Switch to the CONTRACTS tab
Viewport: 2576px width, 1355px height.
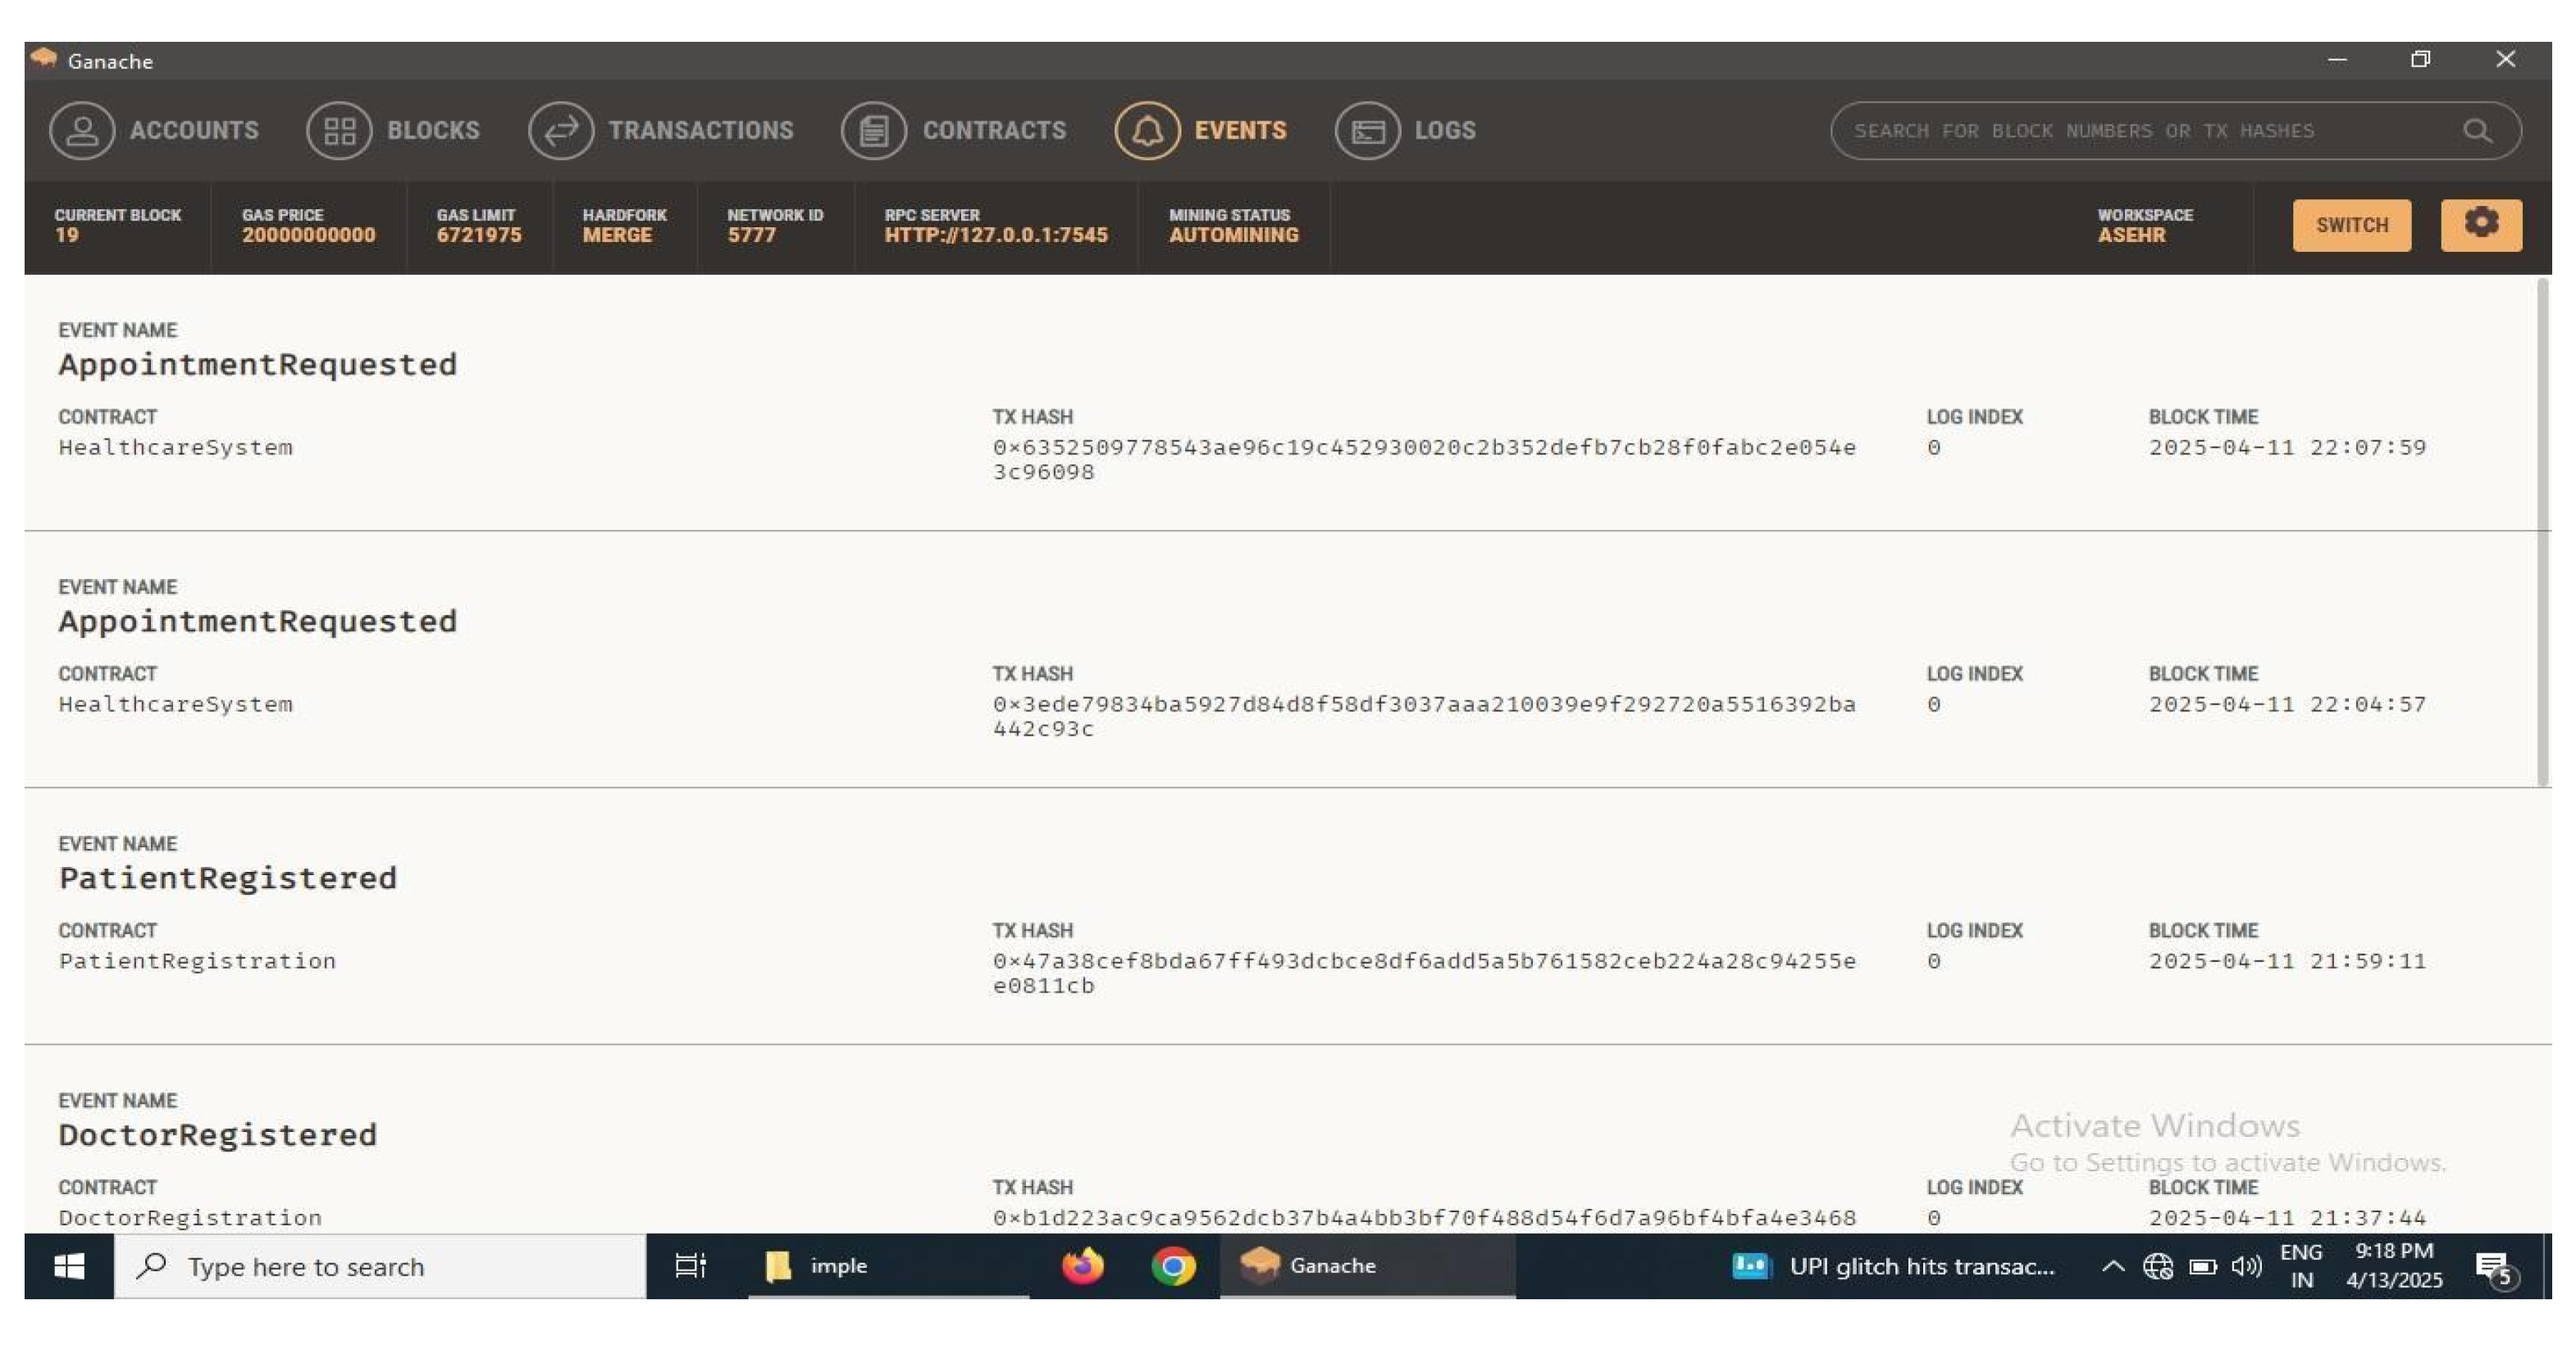tap(994, 131)
